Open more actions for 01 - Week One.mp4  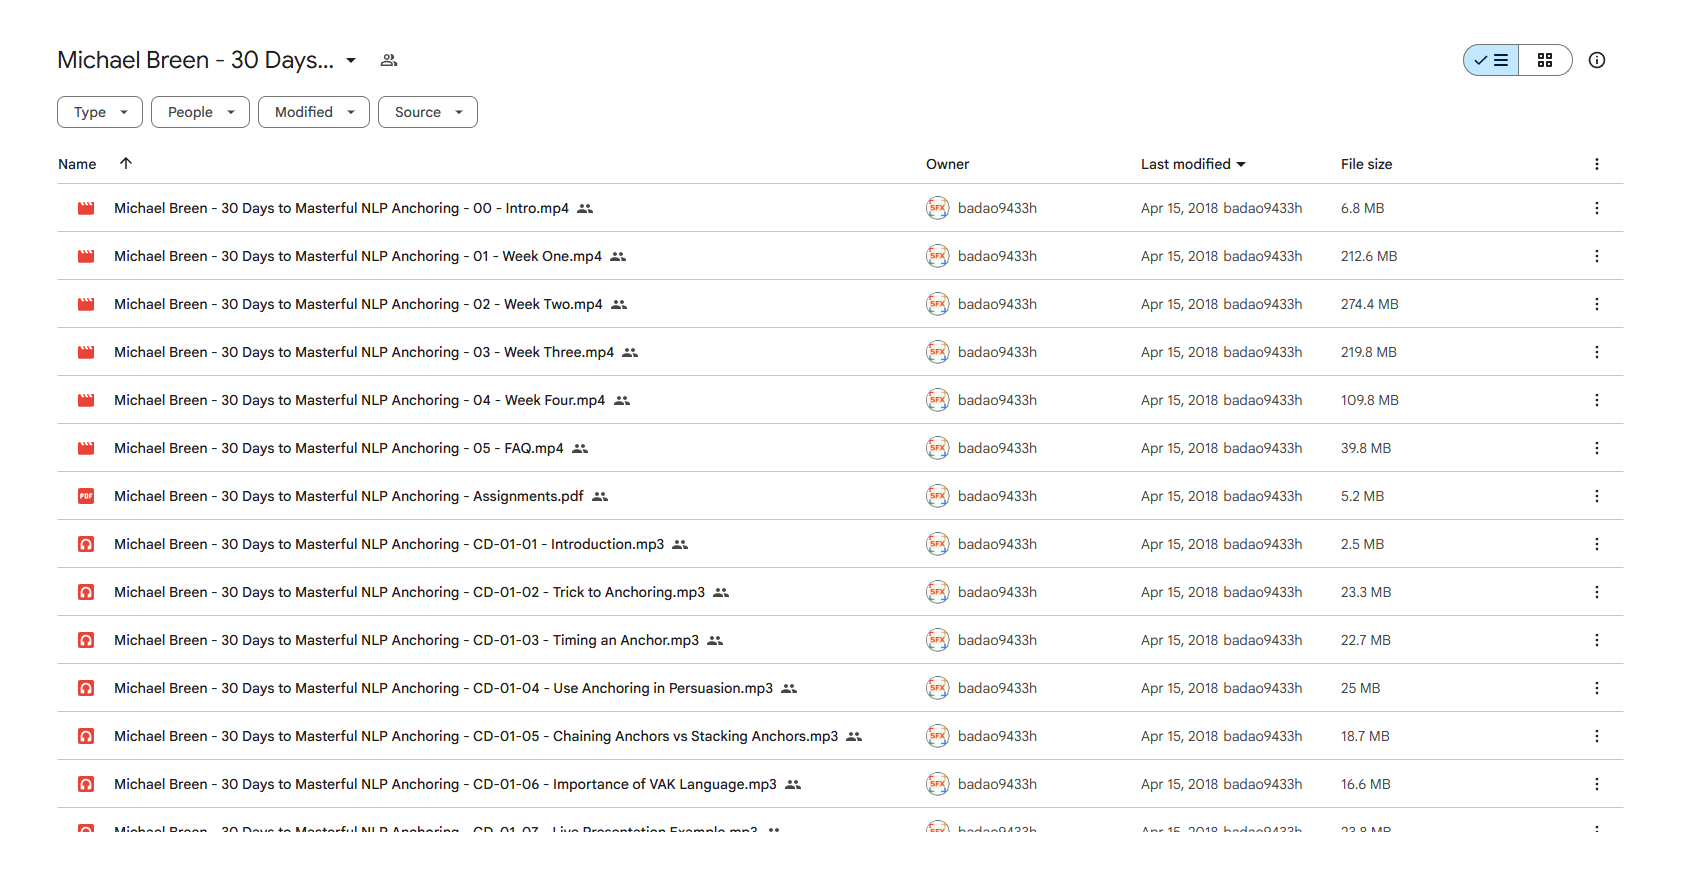pos(1596,256)
